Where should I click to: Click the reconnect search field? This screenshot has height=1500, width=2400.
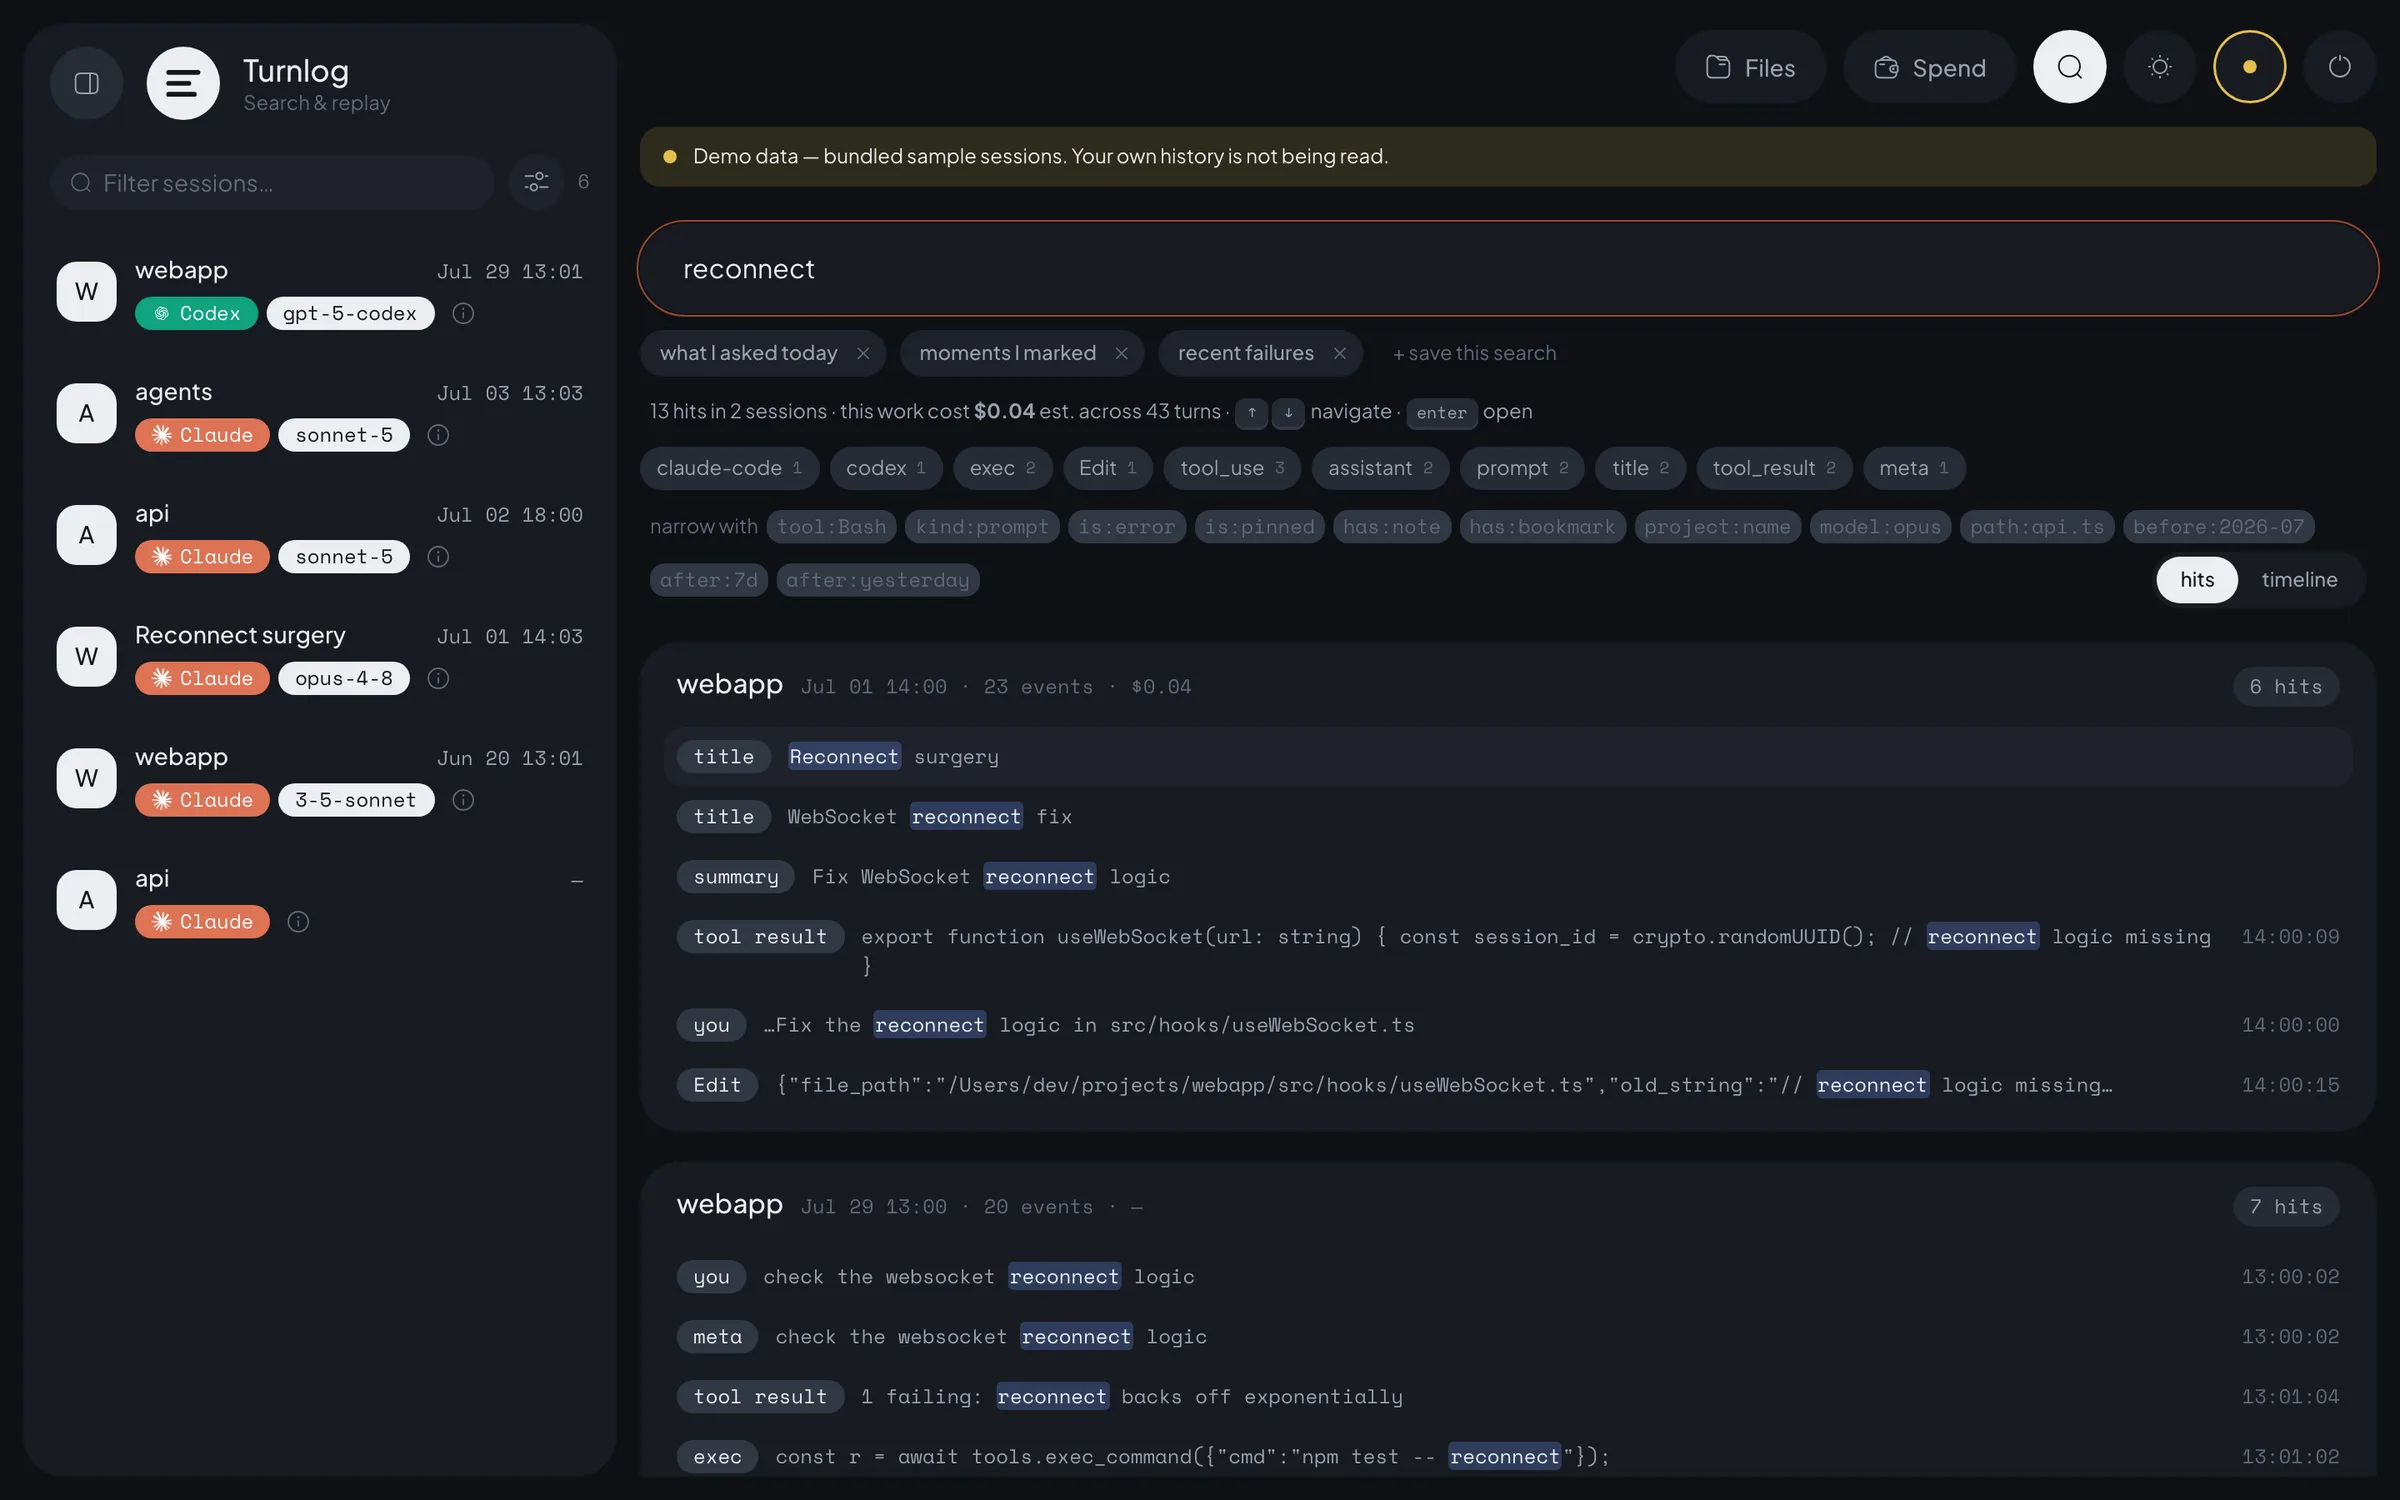(1508, 269)
